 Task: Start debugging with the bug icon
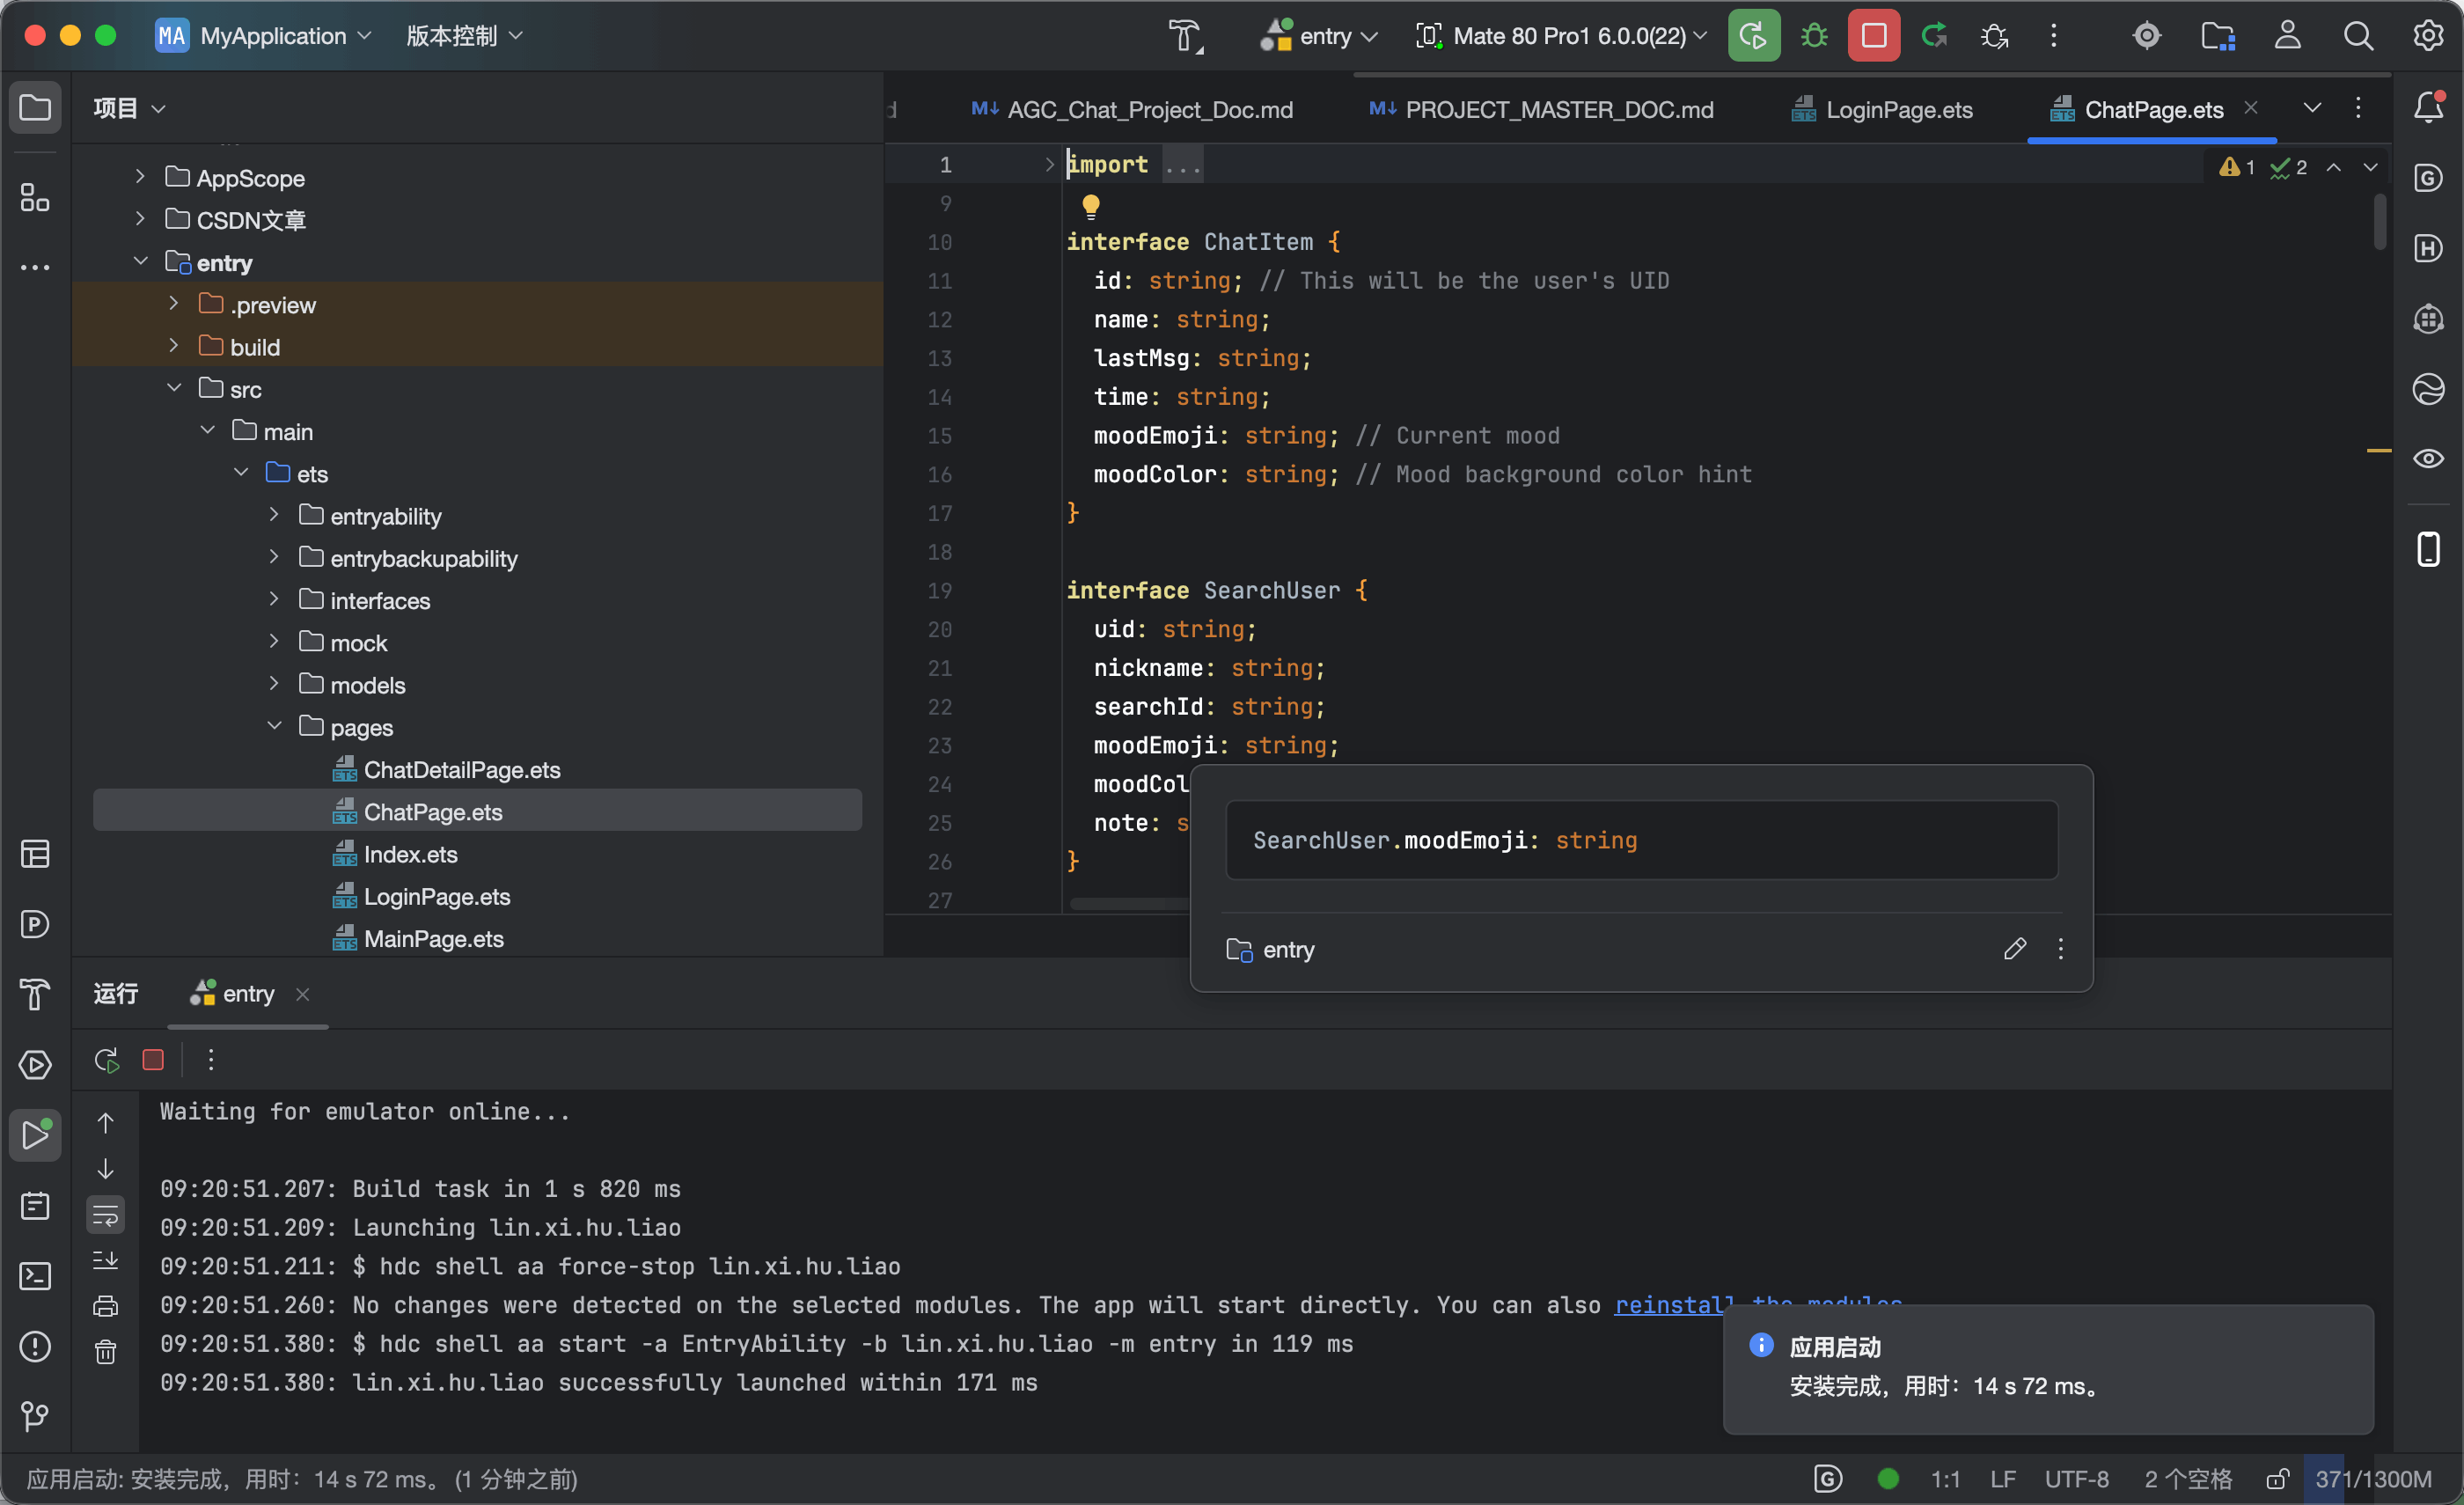(x=1813, y=36)
